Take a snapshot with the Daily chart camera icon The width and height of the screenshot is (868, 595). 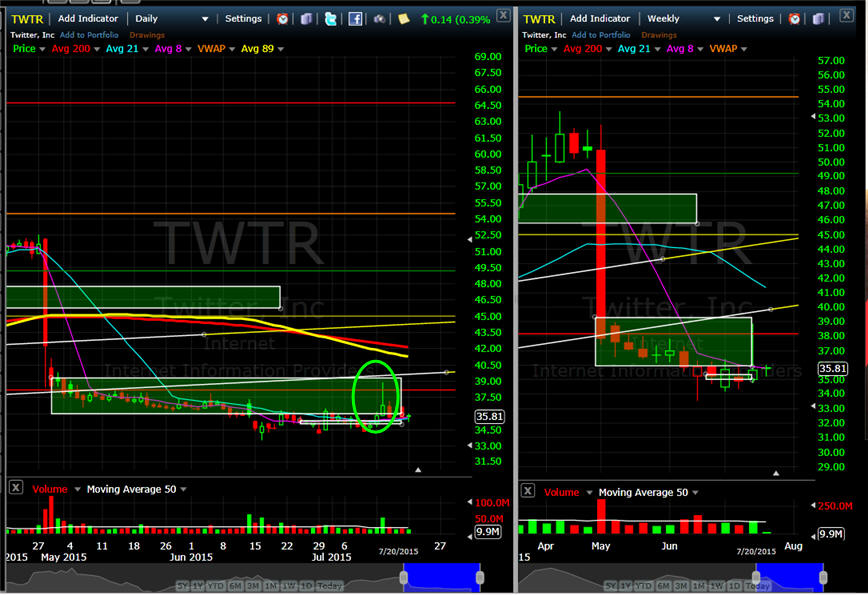[379, 19]
